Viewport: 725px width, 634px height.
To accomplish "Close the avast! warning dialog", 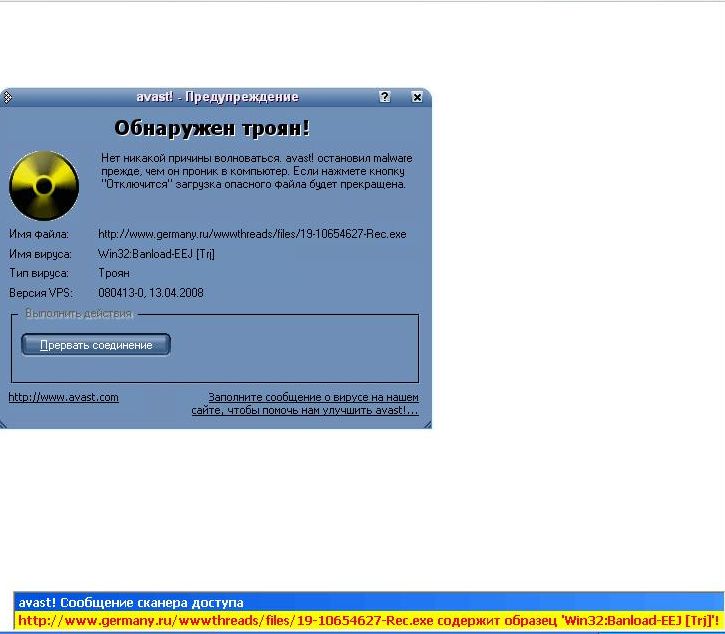I will coord(417,97).
